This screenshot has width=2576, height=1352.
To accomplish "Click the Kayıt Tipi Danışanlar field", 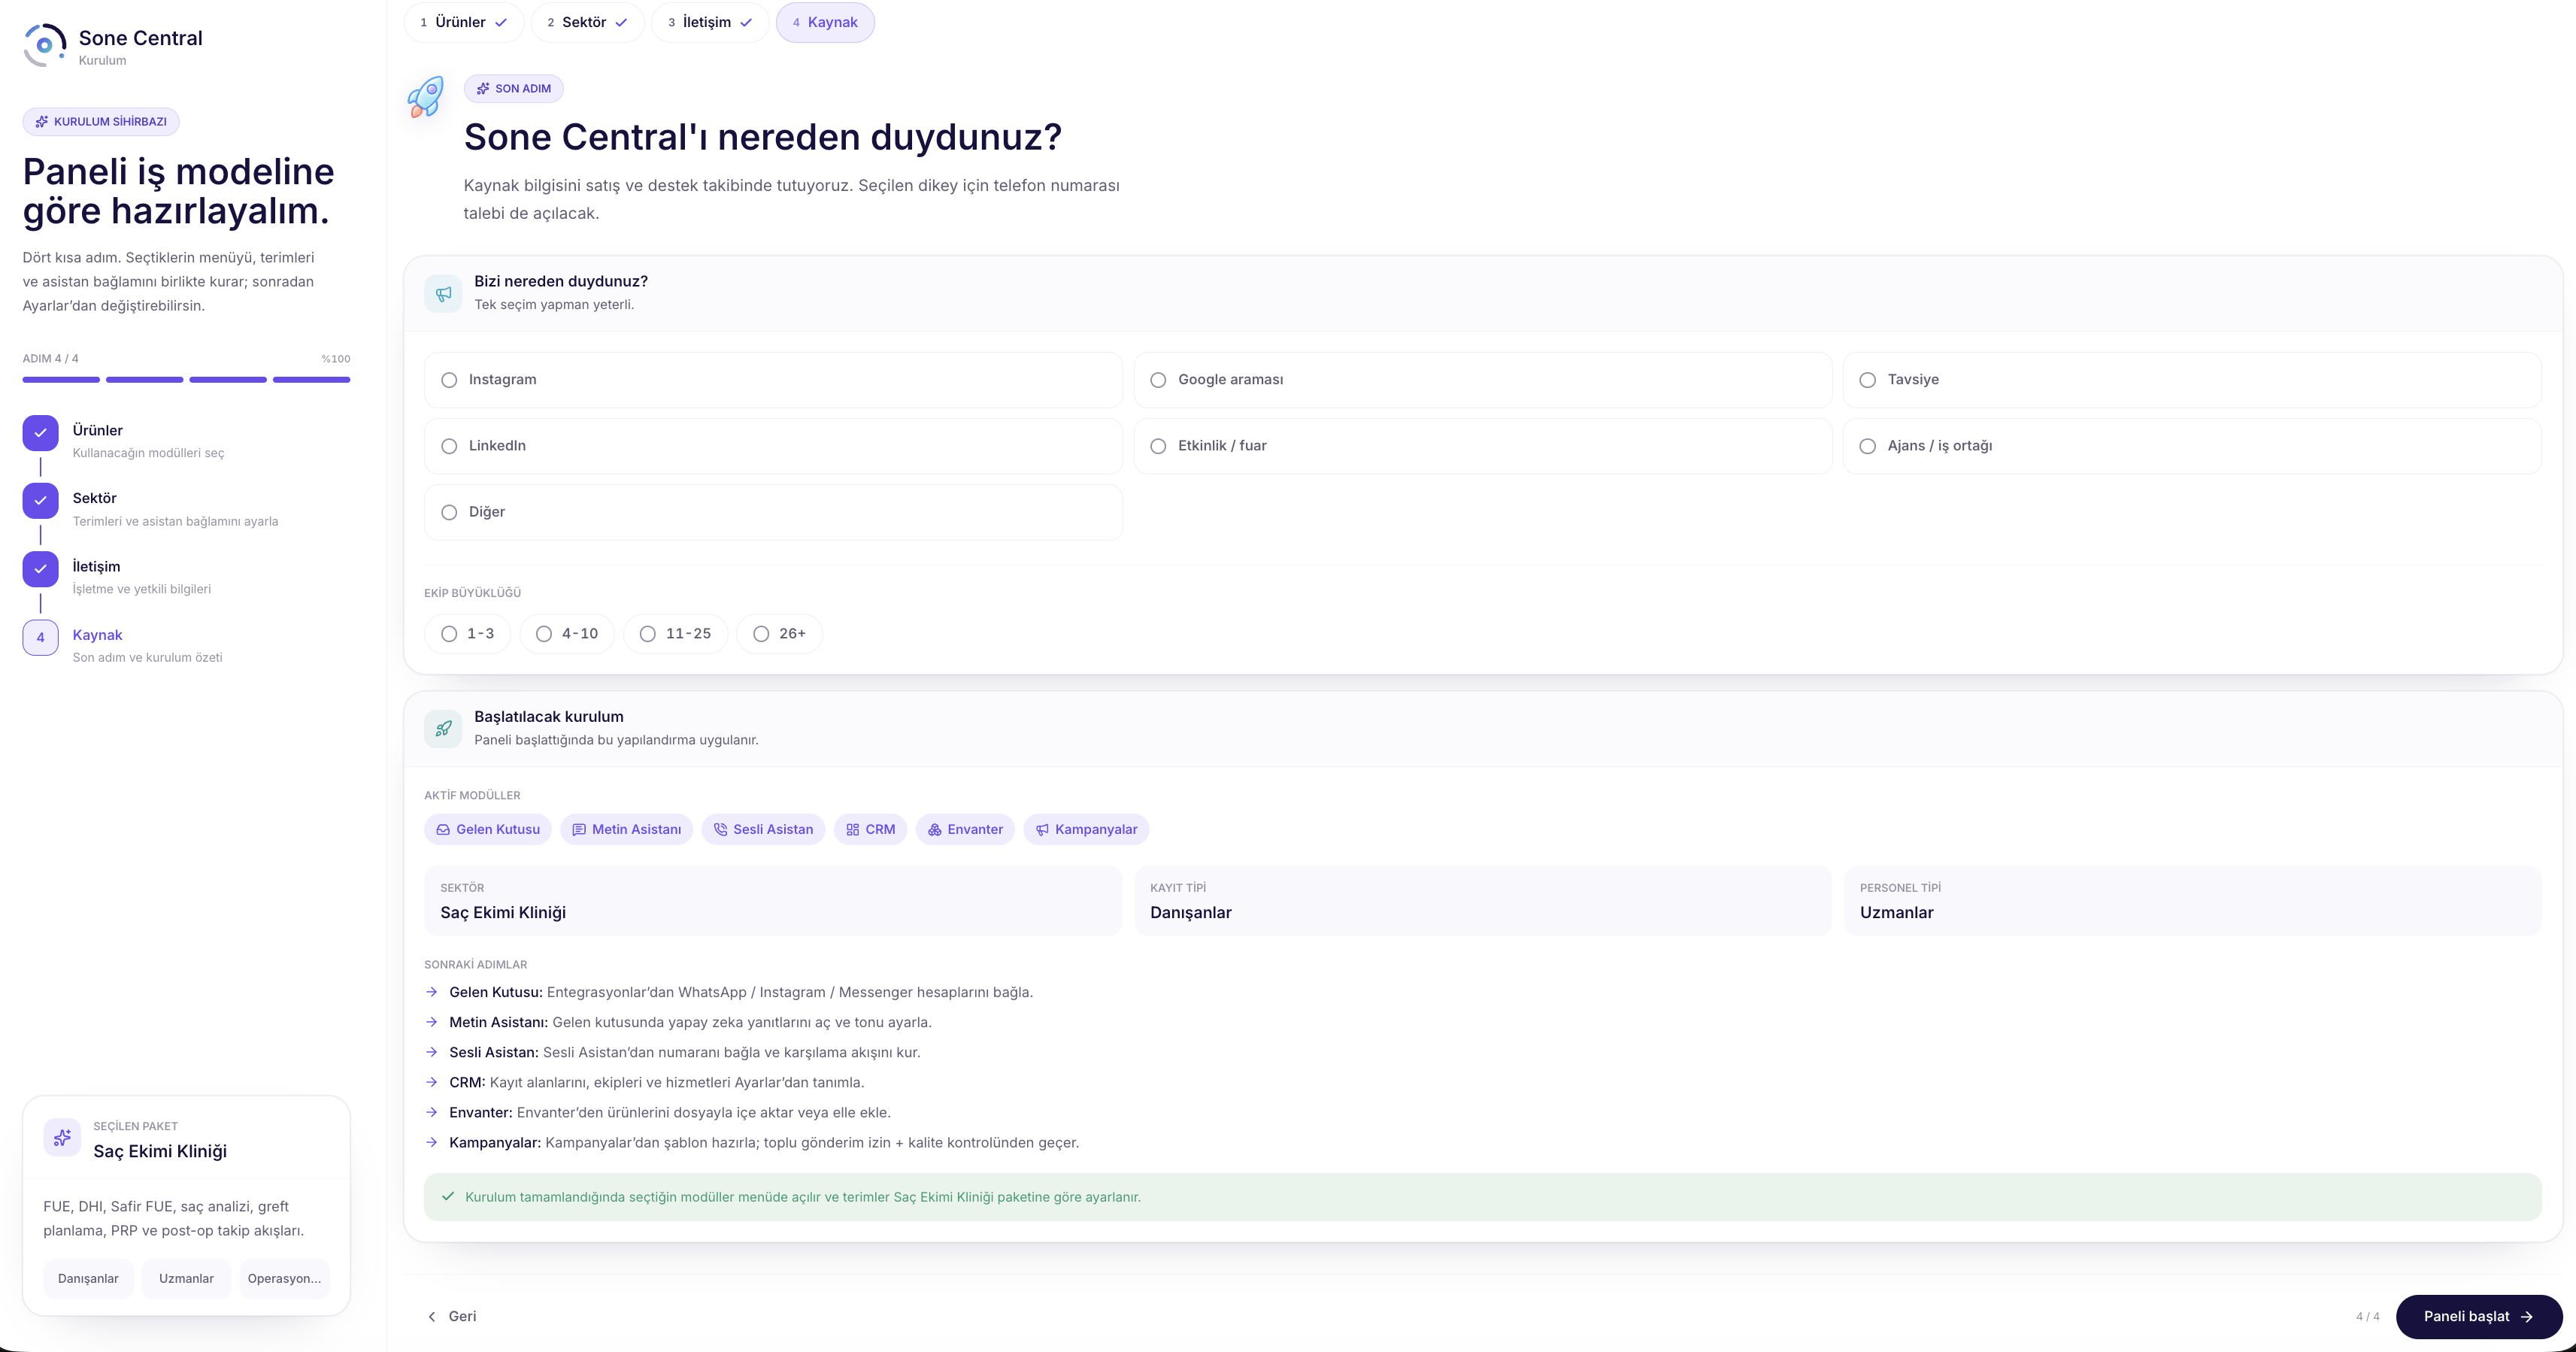I will (1482, 901).
